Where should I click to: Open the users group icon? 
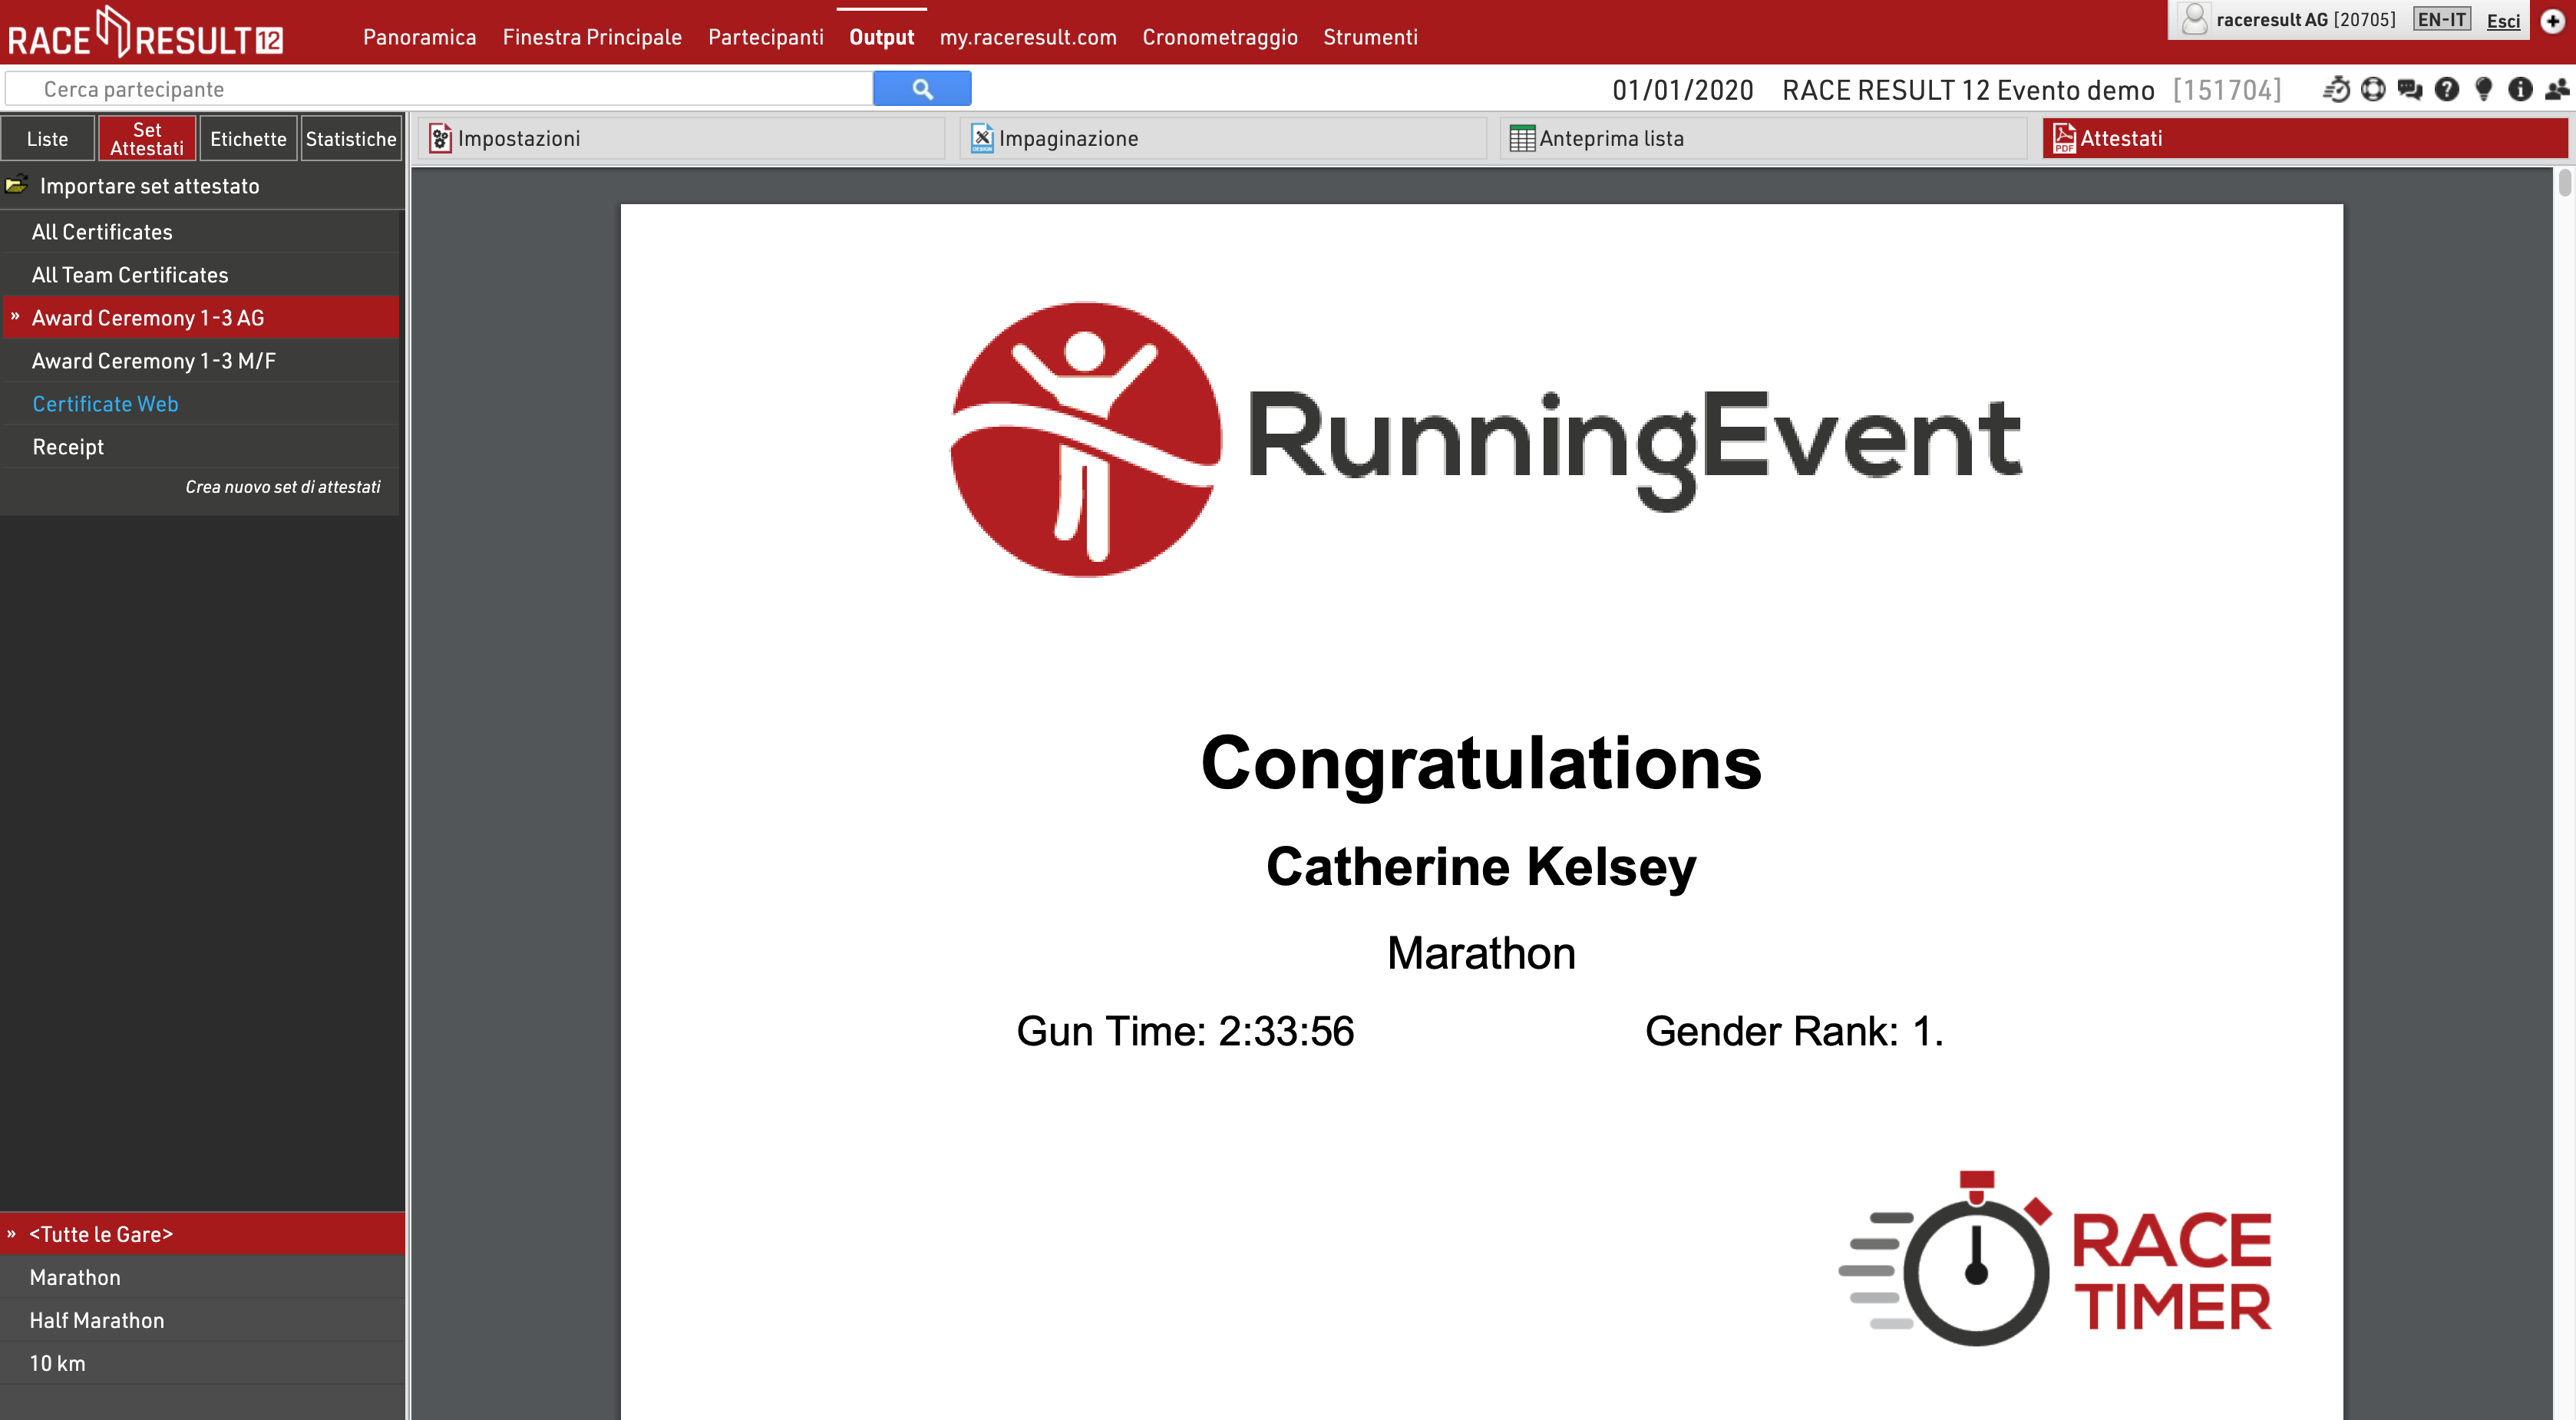click(x=2557, y=90)
